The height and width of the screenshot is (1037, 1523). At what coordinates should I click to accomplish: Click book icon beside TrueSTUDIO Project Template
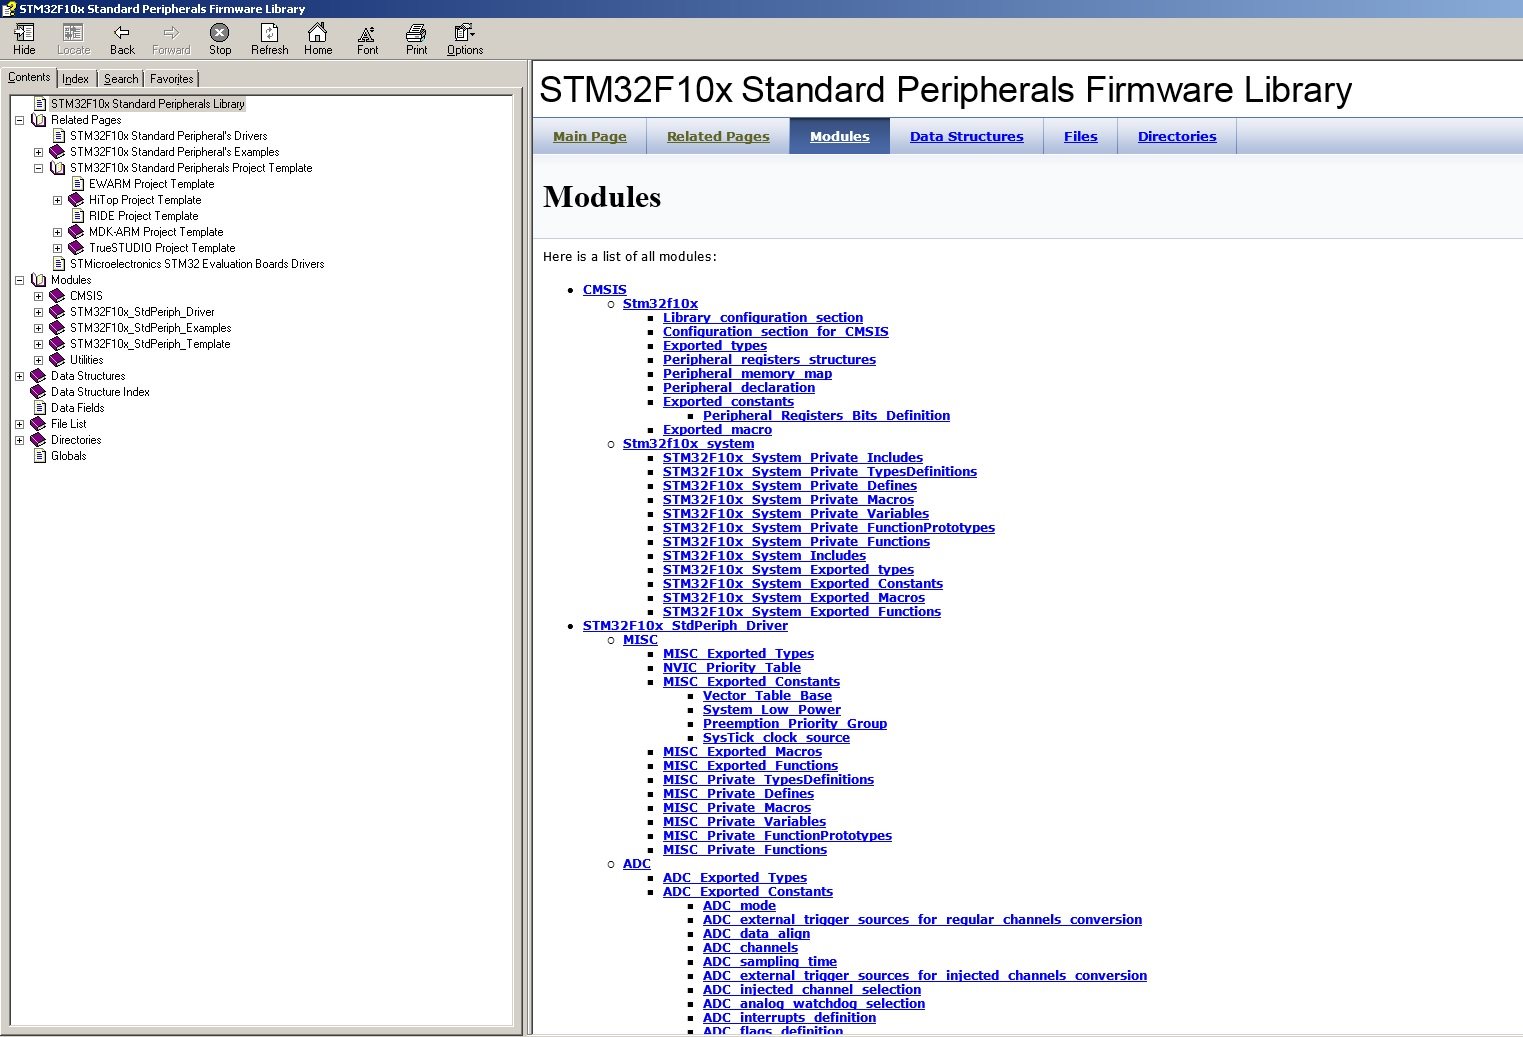pyautogui.click(x=77, y=248)
